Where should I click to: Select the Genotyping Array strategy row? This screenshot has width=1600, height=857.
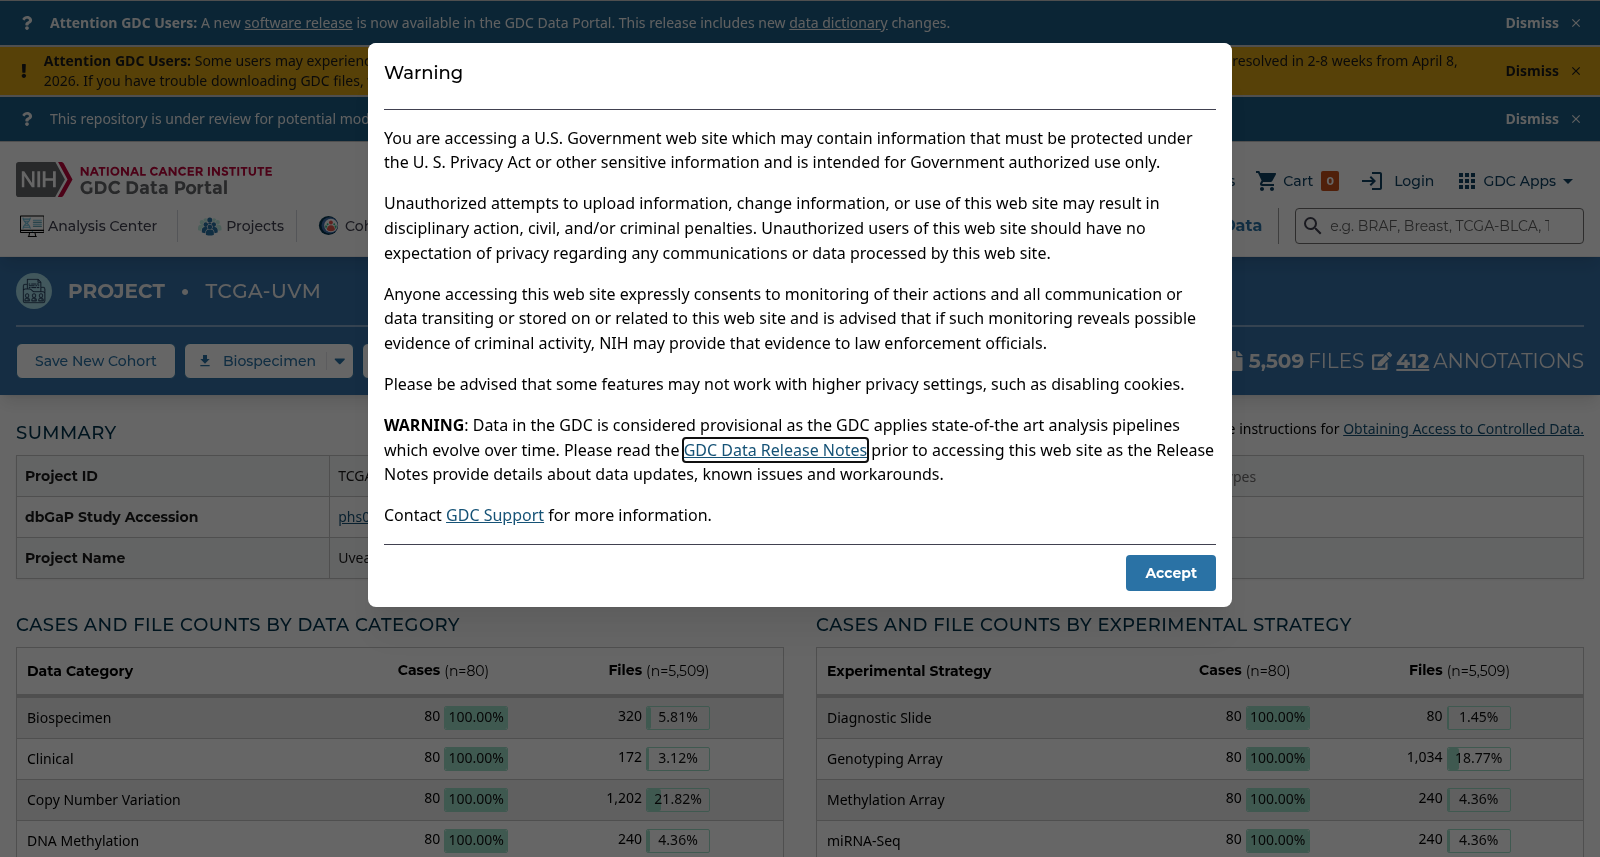1200,759
